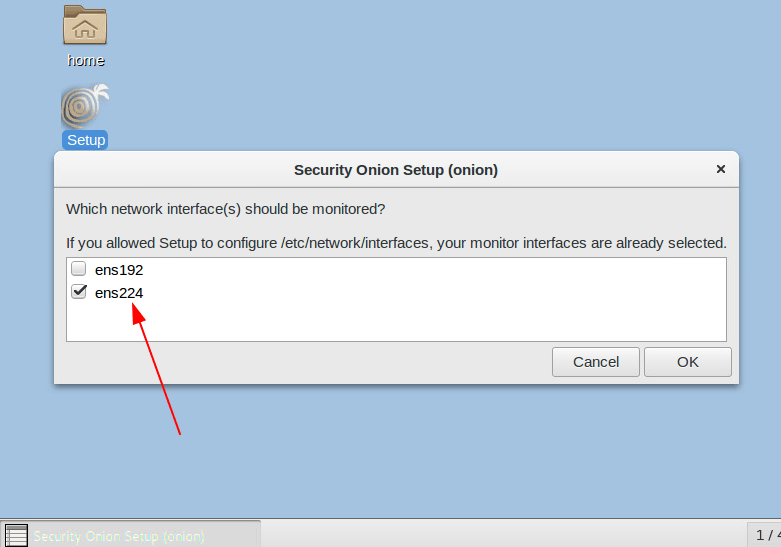This screenshot has width=781, height=547.
Task: Click the empty dialog area left of Cancel
Action: coord(300,362)
